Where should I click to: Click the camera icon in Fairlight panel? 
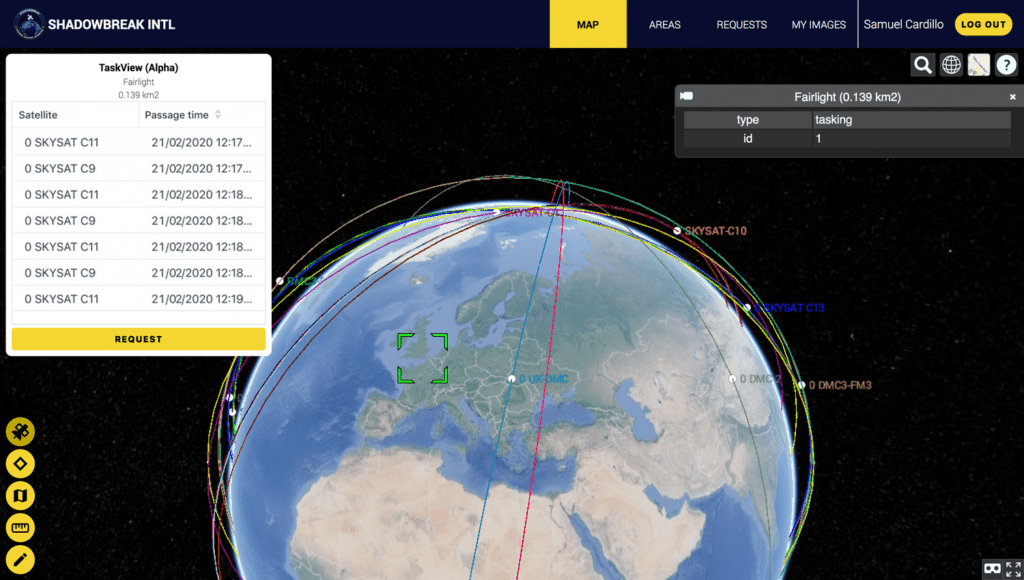[x=687, y=97]
